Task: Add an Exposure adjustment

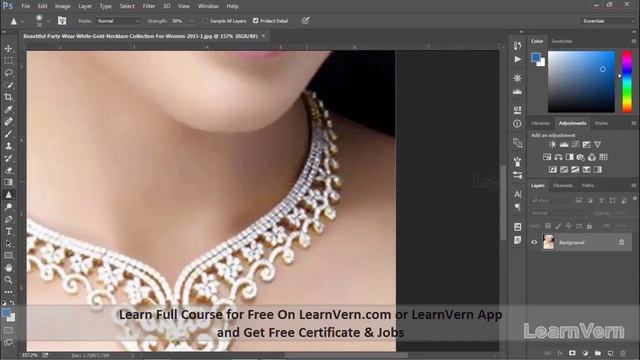Action: coord(587,144)
